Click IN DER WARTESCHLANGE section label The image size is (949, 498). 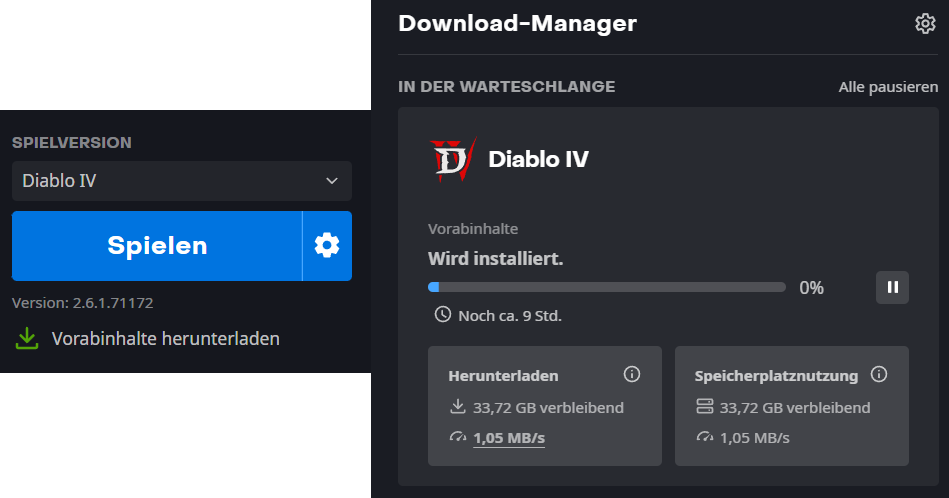(506, 87)
